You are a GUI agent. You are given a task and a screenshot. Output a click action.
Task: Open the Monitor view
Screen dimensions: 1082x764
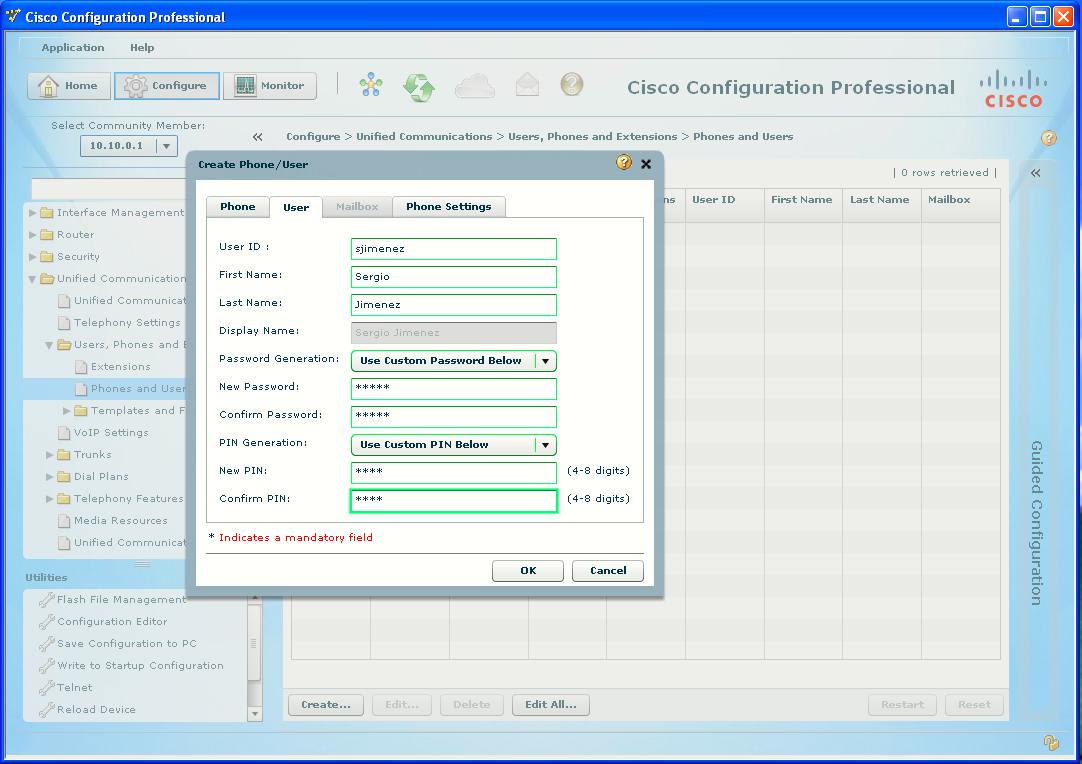pos(270,86)
